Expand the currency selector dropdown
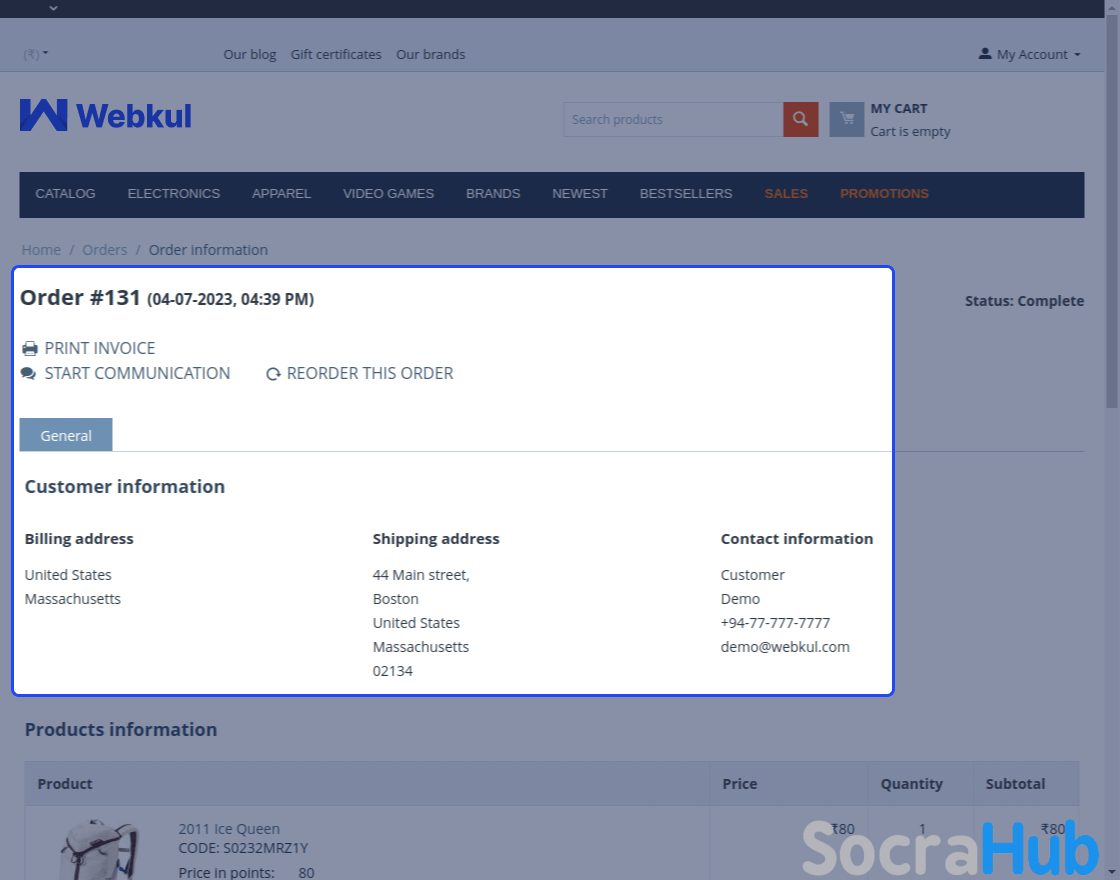This screenshot has height=880, width=1120. (36, 54)
